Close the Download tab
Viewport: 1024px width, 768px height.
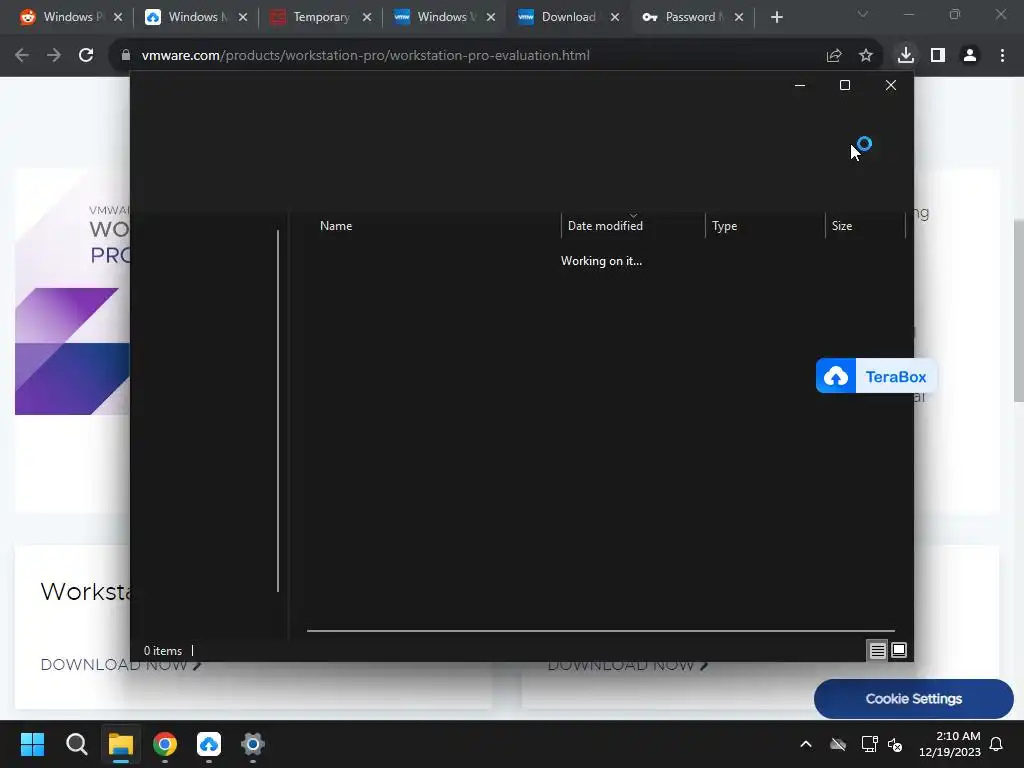click(615, 17)
